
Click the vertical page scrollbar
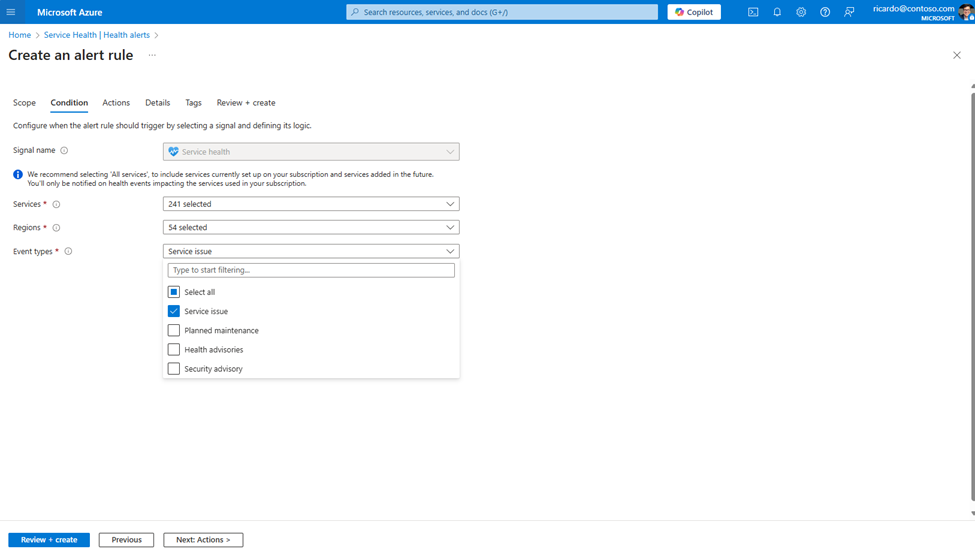(973, 297)
